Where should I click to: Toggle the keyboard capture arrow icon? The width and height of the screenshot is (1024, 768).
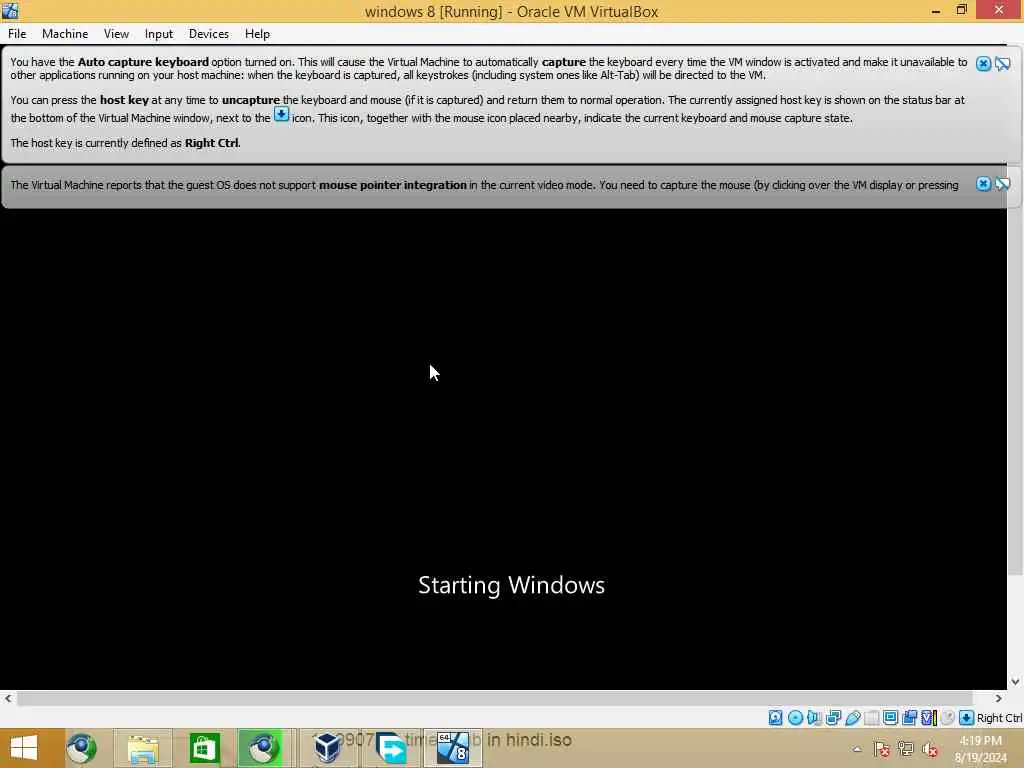click(x=966, y=718)
